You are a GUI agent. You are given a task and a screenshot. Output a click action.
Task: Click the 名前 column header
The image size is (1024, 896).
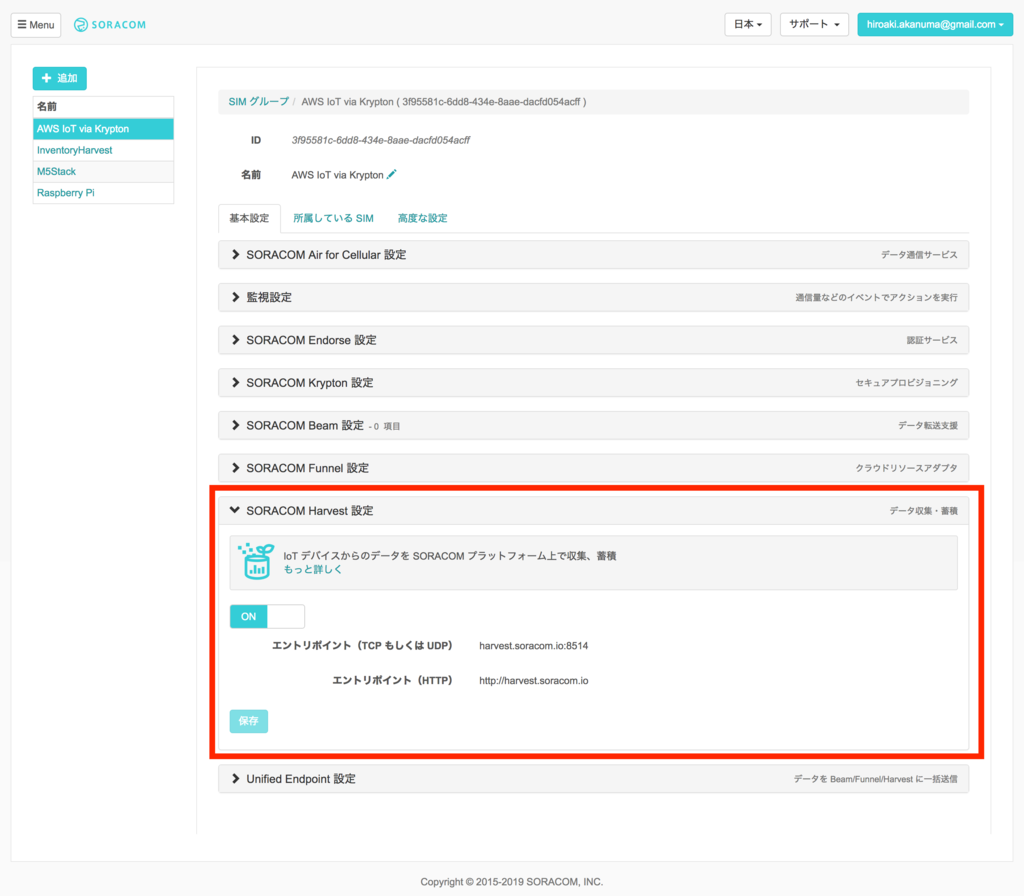pyautogui.click(x=103, y=106)
